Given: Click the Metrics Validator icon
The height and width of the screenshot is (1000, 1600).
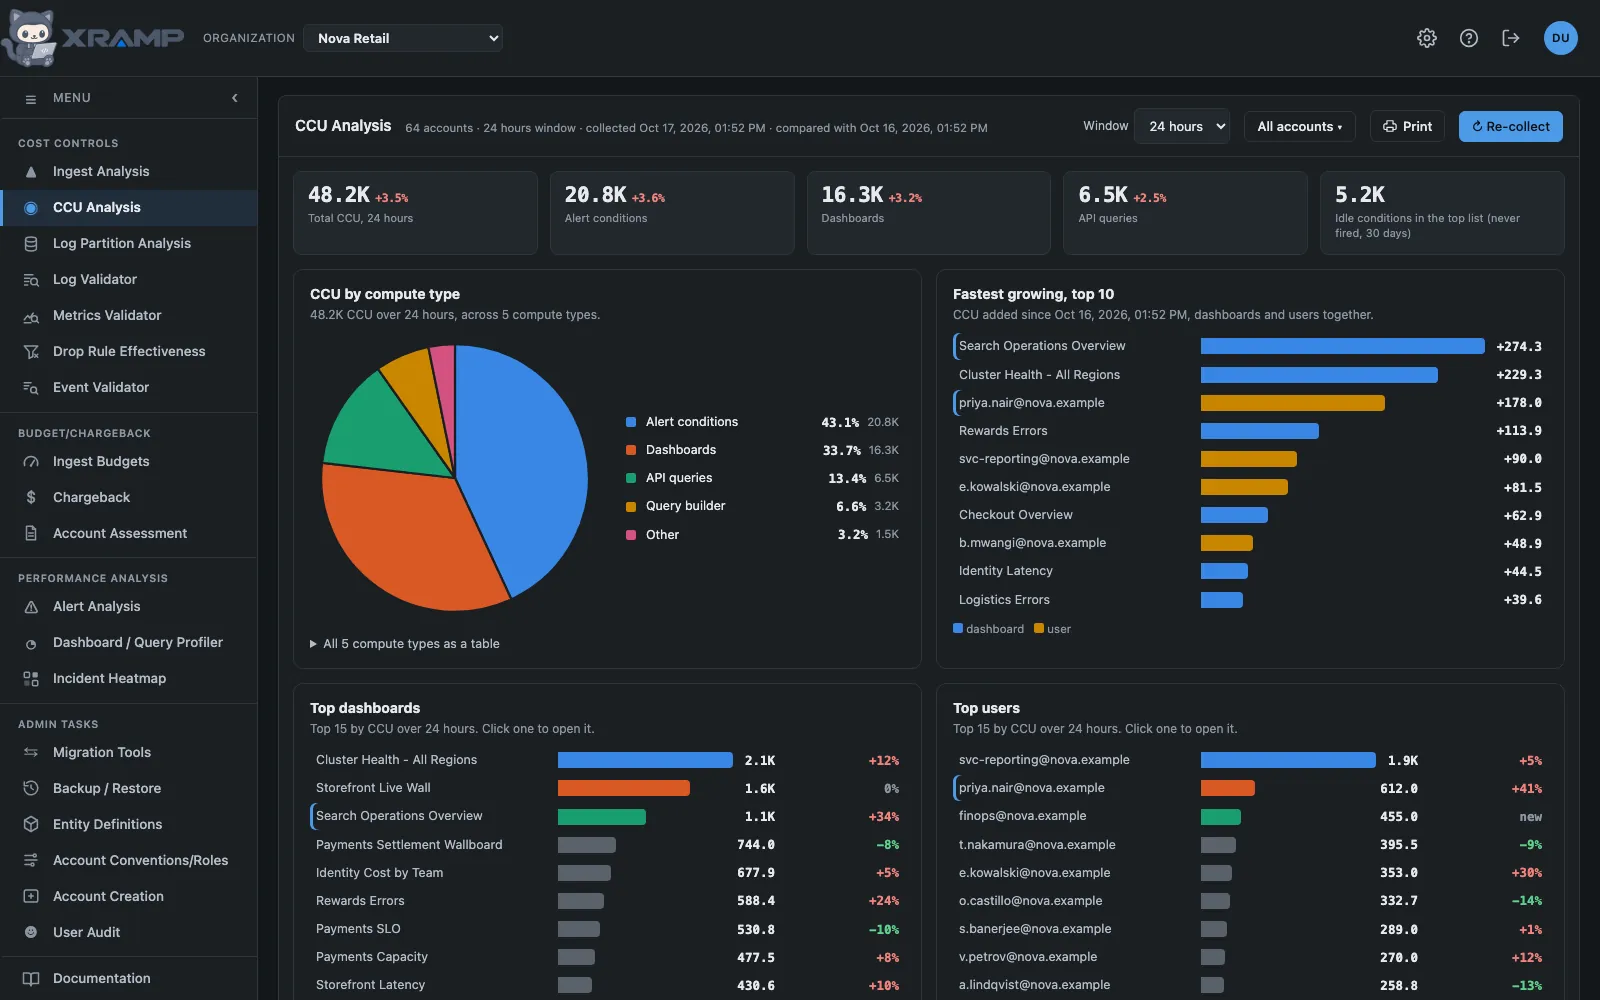Looking at the screenshot, I should [x=31, y=316].
